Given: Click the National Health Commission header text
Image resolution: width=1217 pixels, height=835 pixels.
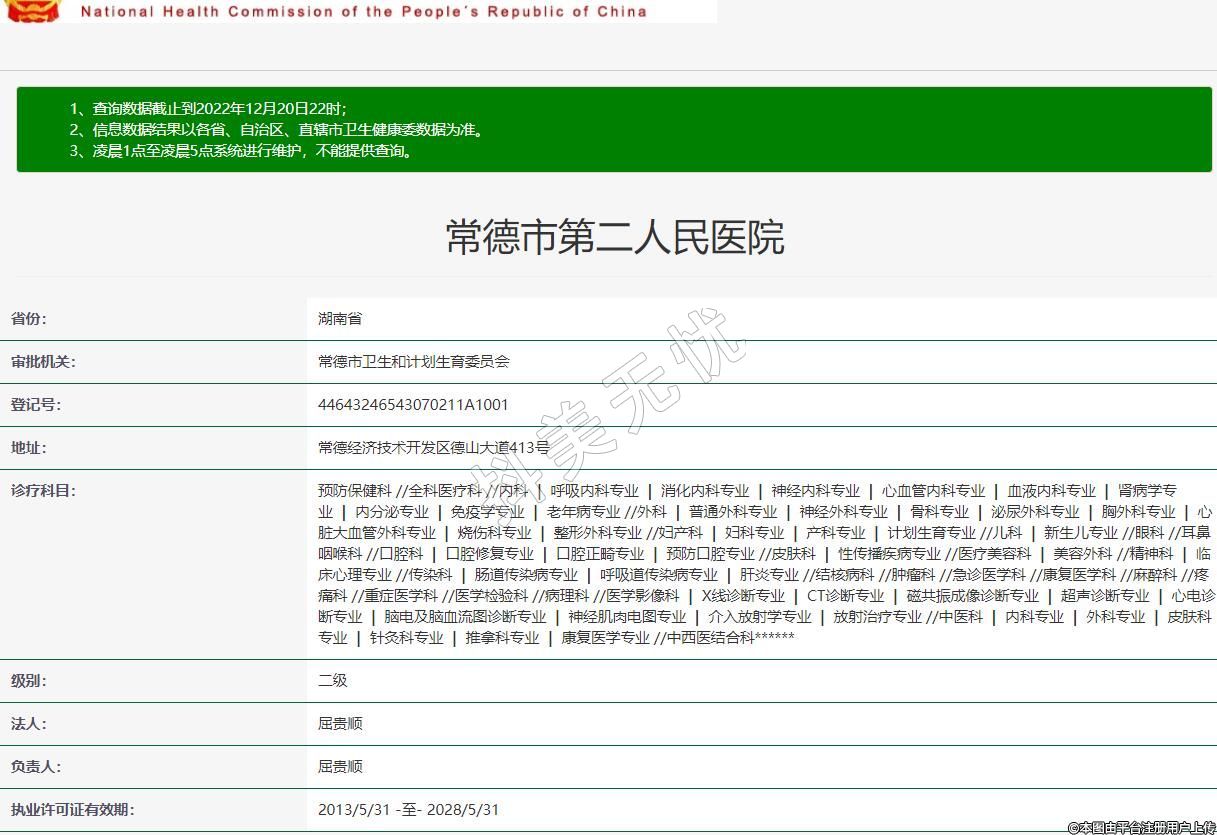Looking at the screenshot, I should 363,12.
